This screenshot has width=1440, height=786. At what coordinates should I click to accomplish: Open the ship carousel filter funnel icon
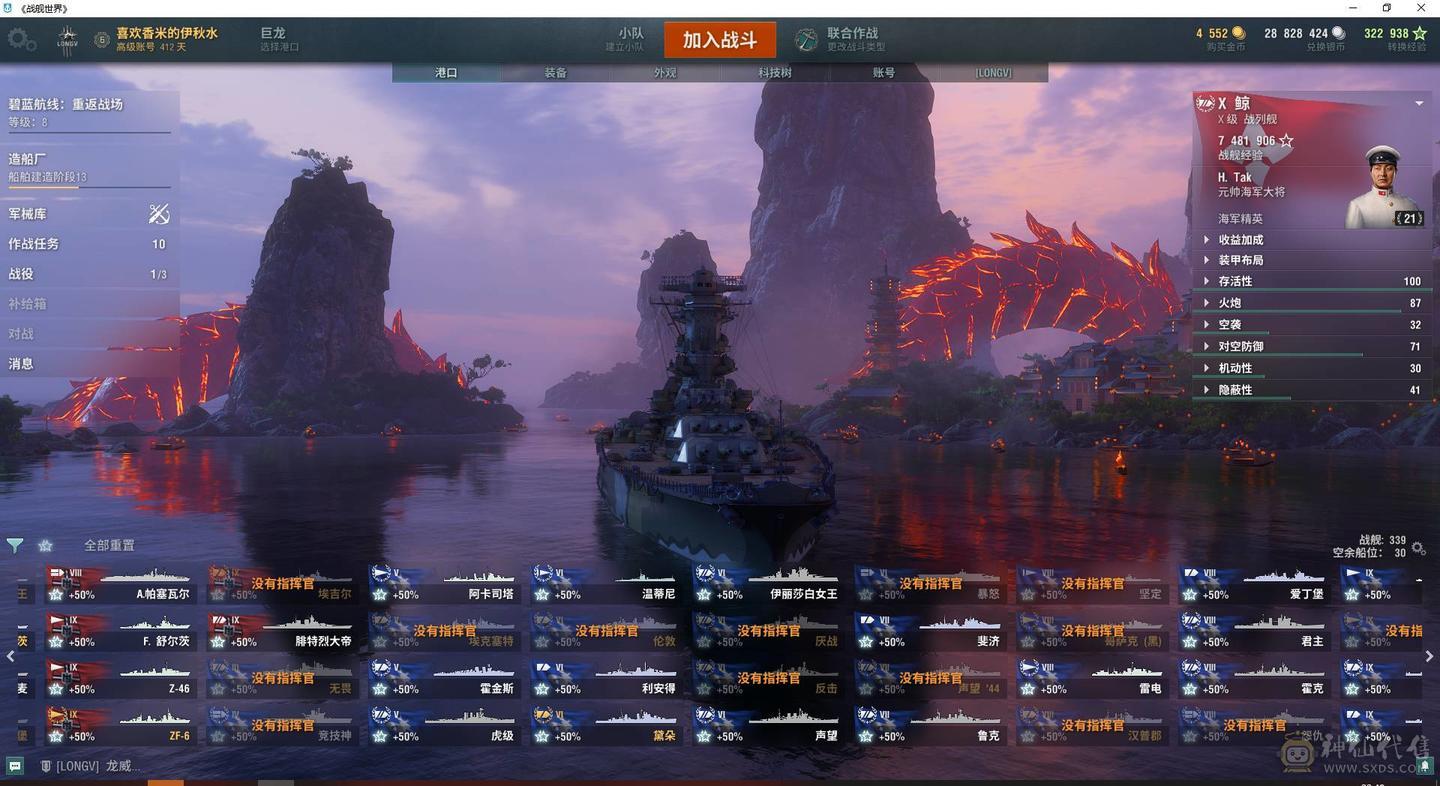15,546
